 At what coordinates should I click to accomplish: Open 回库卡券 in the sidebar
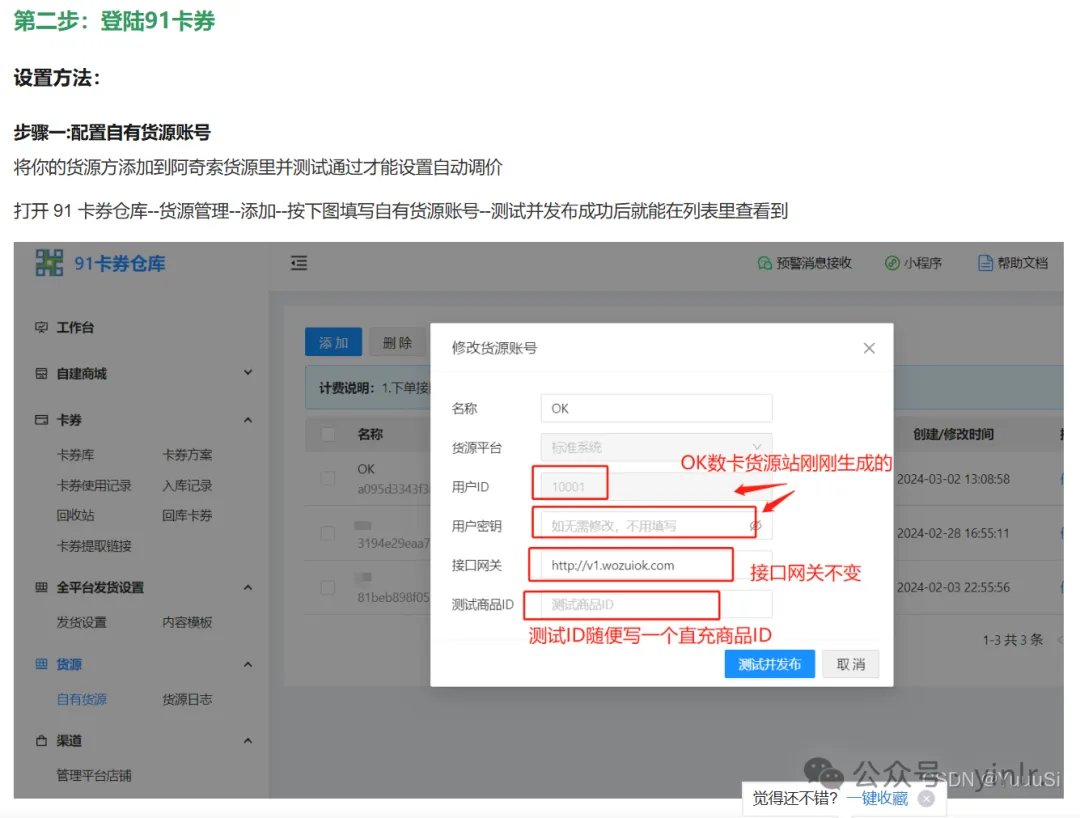click(x=187, y=515)
